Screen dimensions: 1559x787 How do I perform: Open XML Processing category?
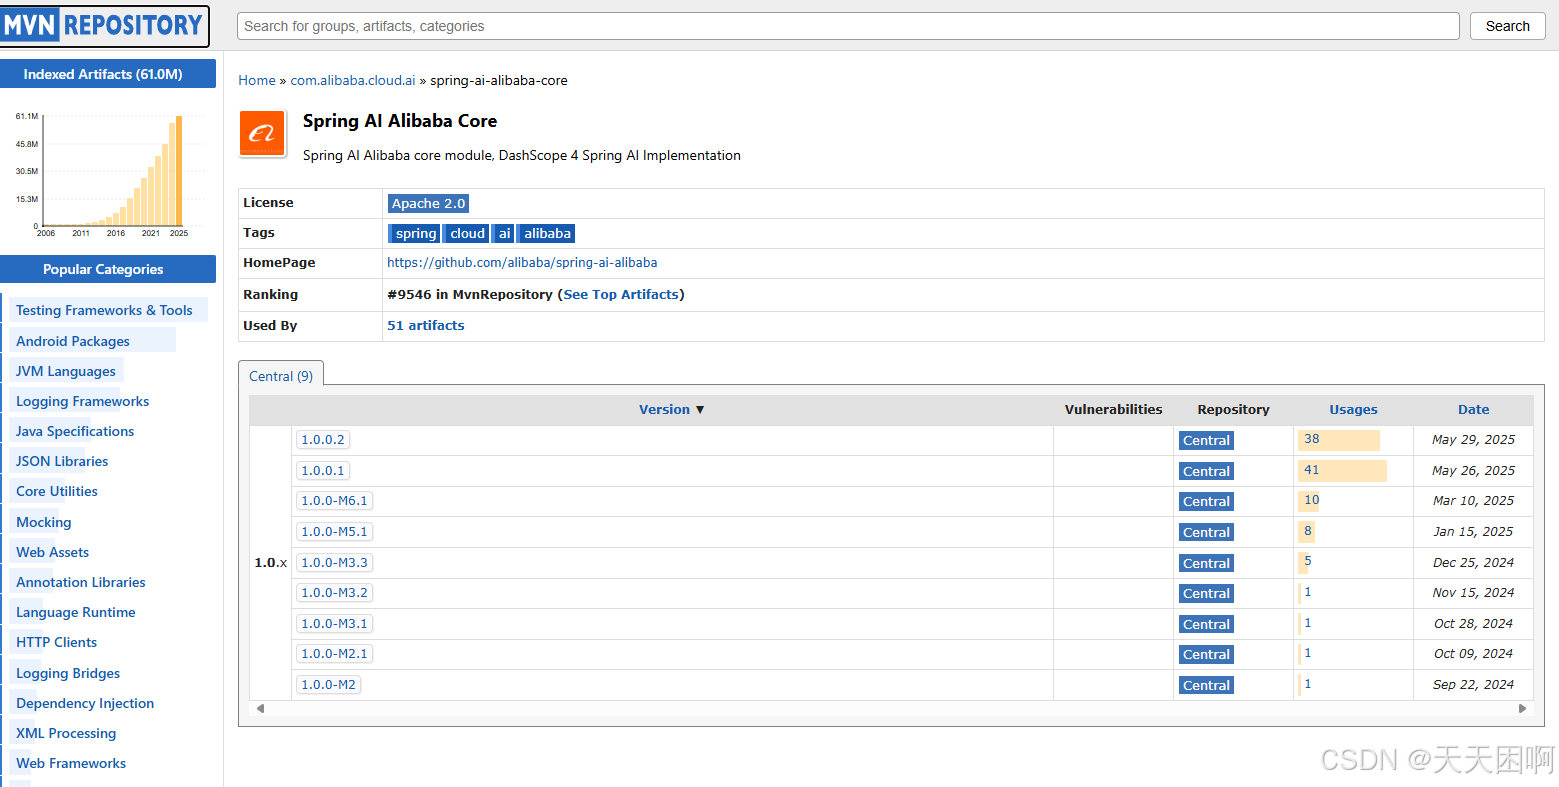coord(66,733)
